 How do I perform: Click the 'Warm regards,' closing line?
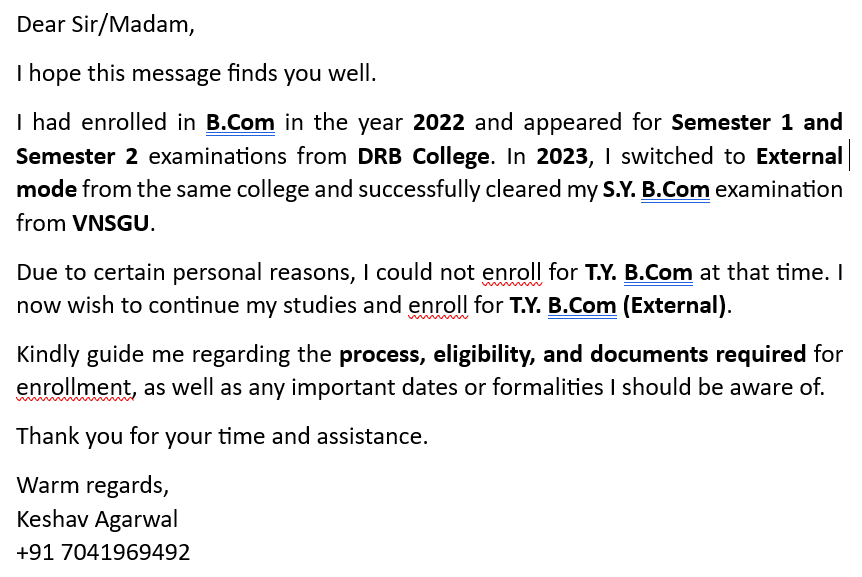tap(93, 486)
